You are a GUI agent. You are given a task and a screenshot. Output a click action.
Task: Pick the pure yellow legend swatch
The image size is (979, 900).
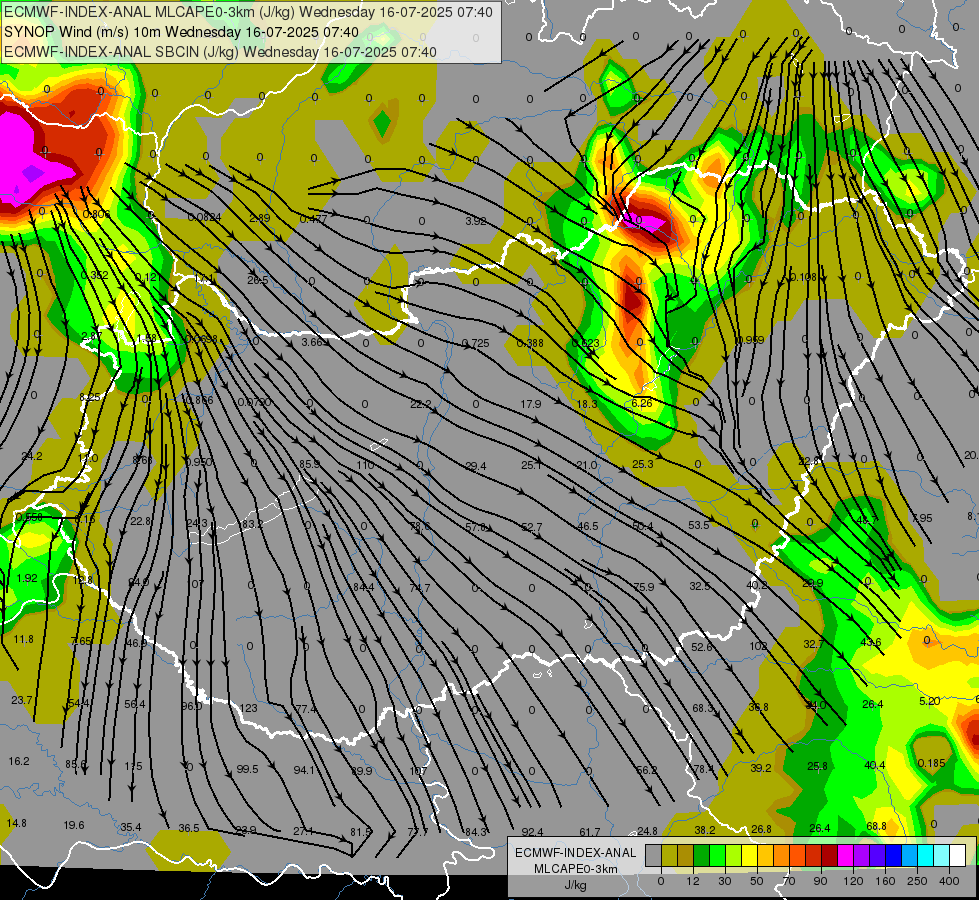click(749, 855)
